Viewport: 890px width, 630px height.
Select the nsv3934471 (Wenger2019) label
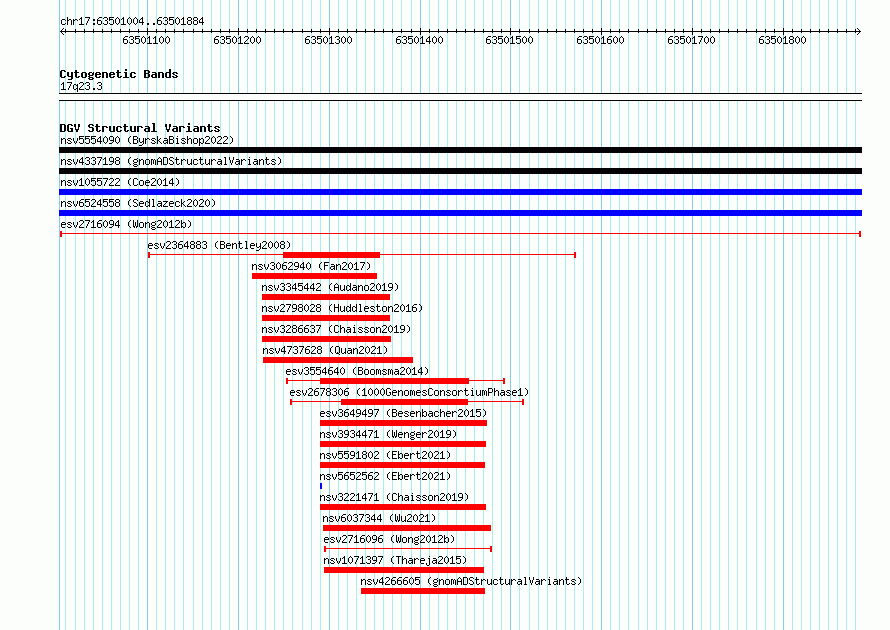[388, 434]
